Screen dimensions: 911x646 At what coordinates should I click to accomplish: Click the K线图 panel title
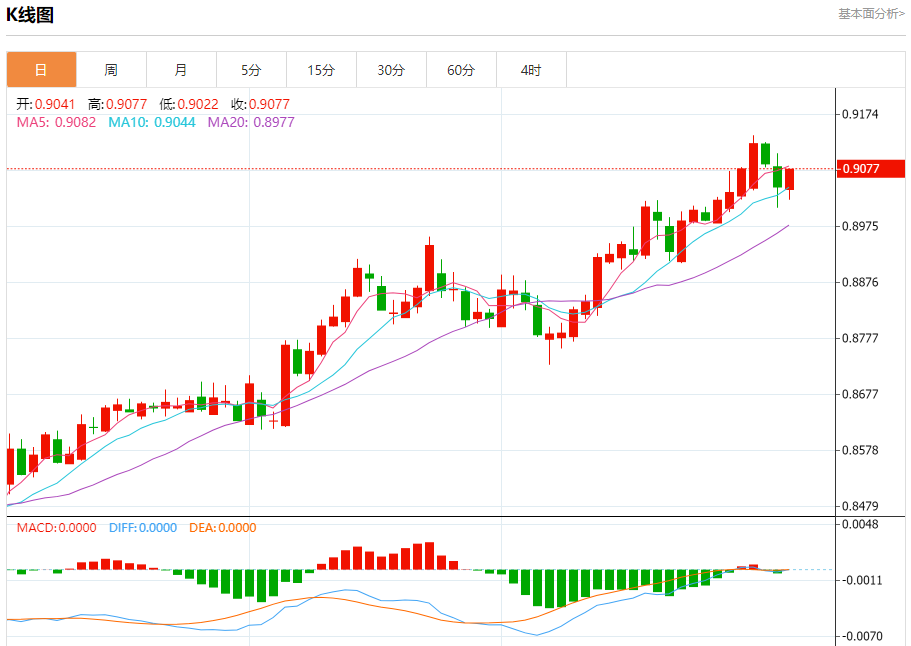point(31,15)
